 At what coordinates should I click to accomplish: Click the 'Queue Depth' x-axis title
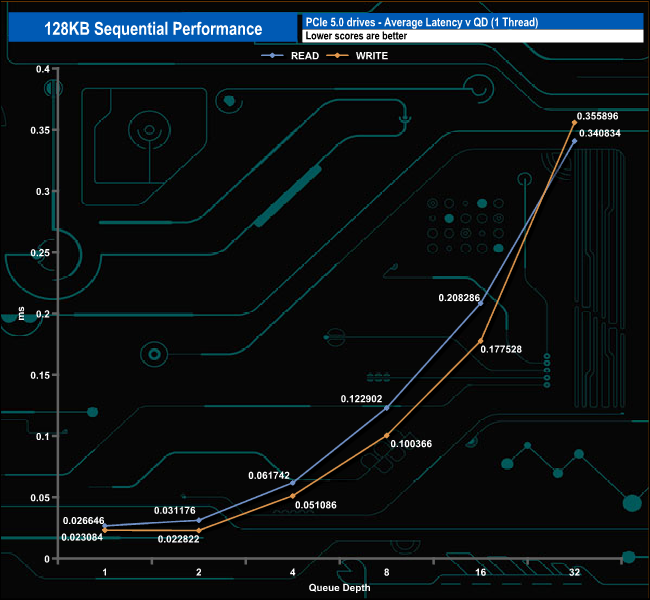click(340, 588)
